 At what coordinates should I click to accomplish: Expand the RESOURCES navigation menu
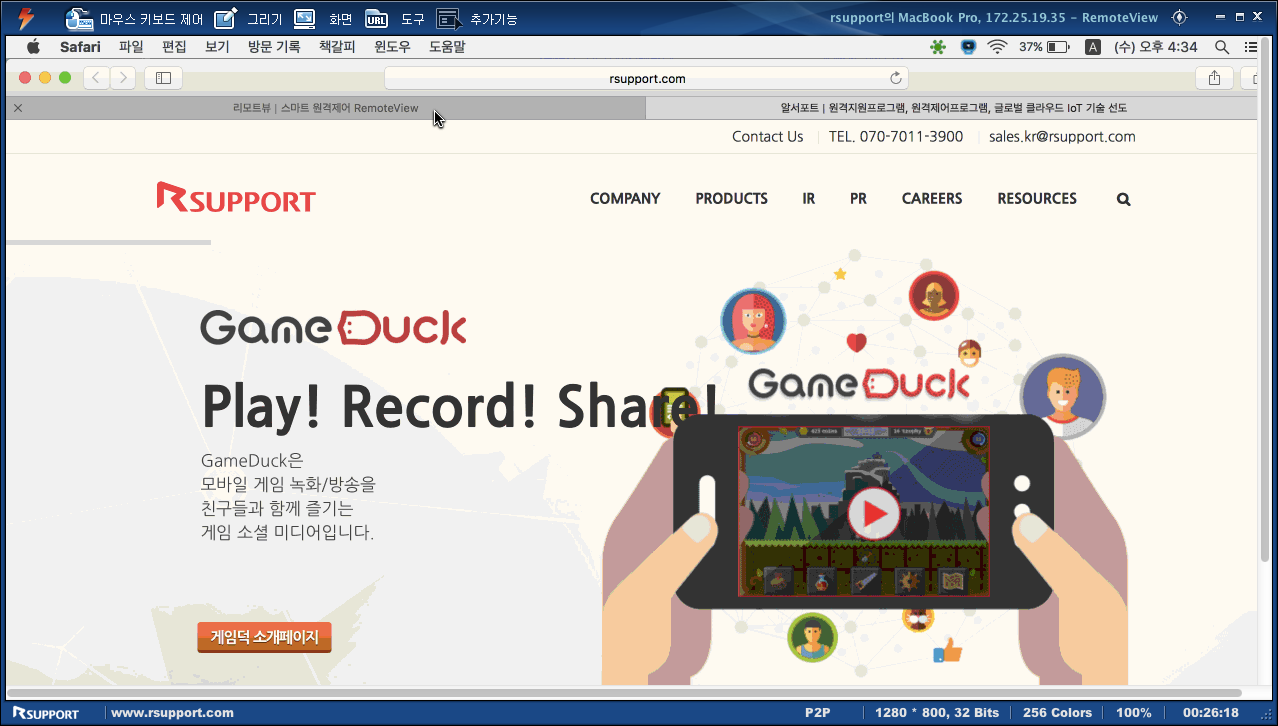(1037, 198)
